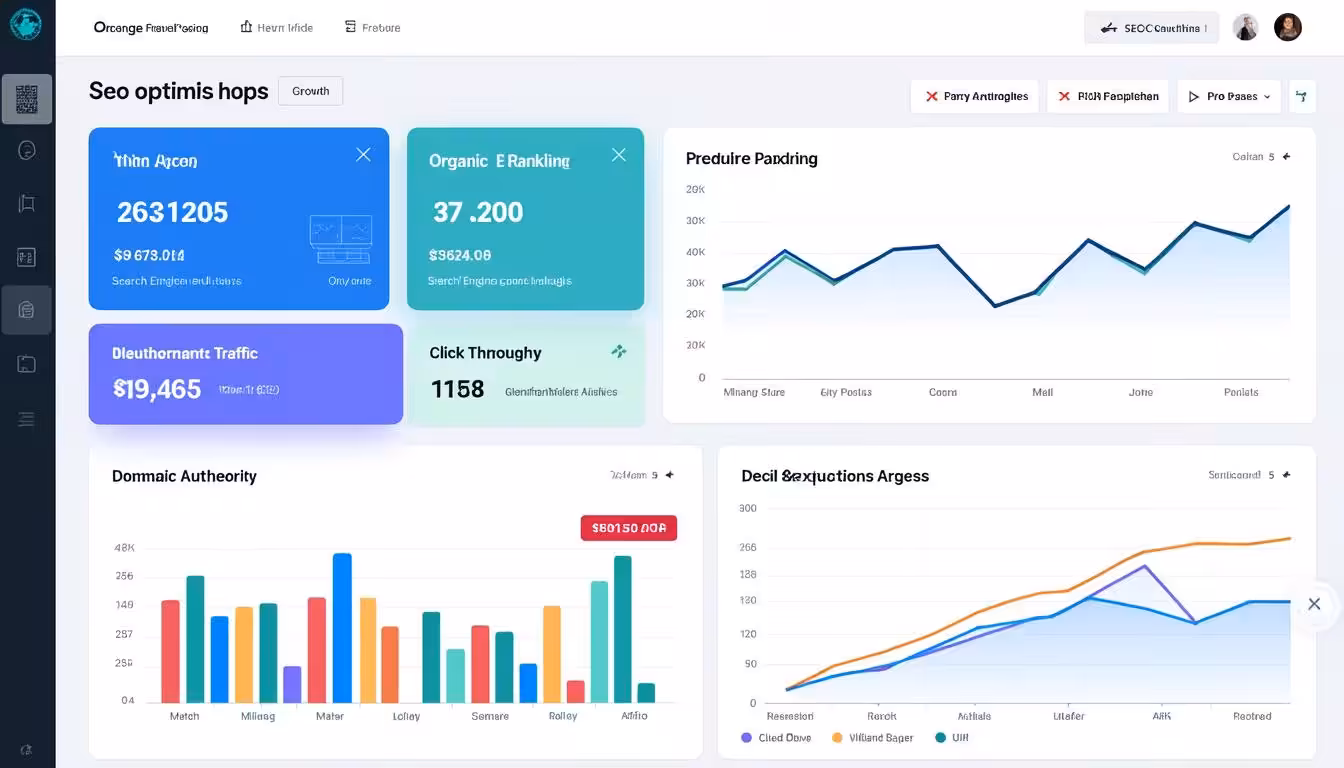
Task: Select the circular icon in left sidebar
Action: click(27, 150)
